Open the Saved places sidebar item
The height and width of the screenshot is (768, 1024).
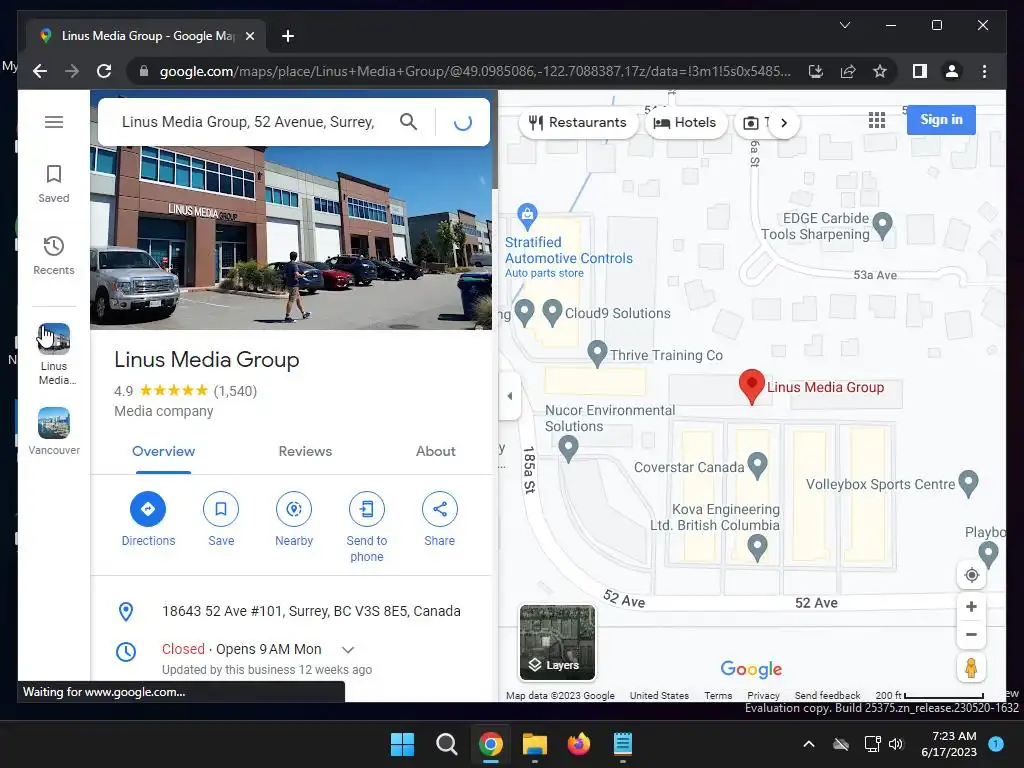[x=54, y=184]
